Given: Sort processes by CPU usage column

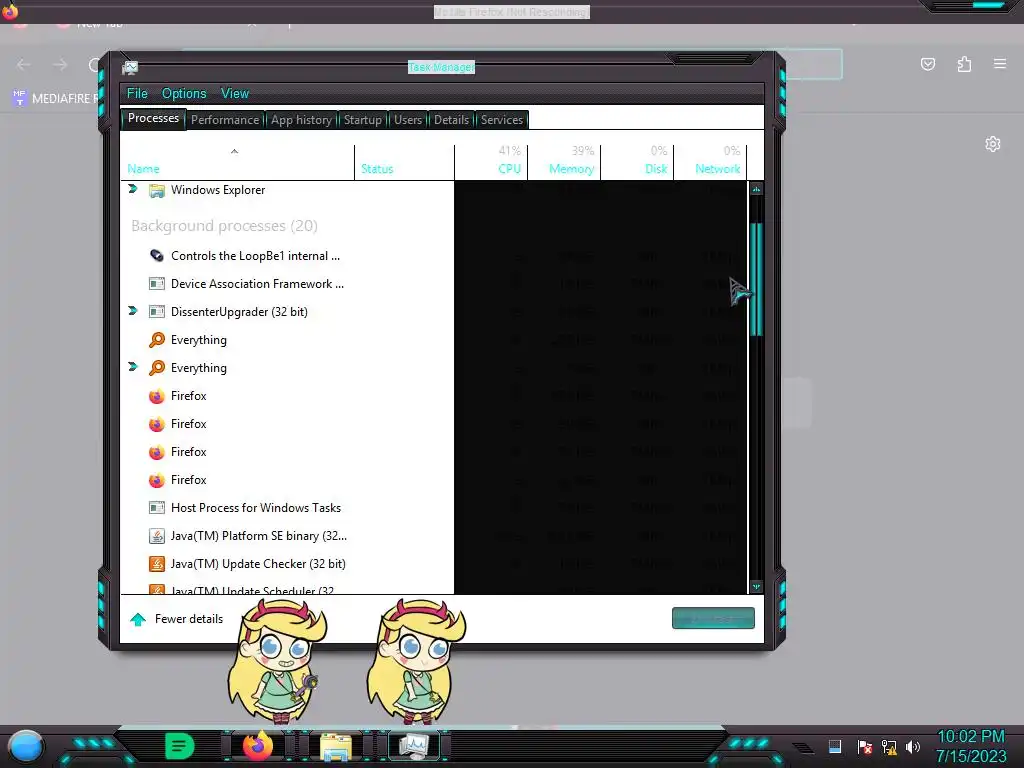Looking at the screenshot, I should pos(491,162).
